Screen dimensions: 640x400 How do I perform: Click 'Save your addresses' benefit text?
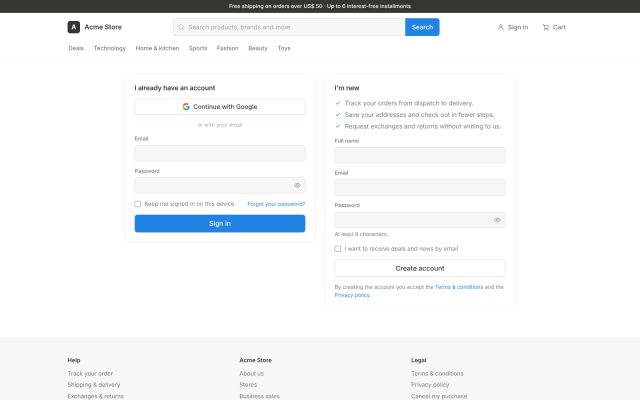tap(419, 115)
